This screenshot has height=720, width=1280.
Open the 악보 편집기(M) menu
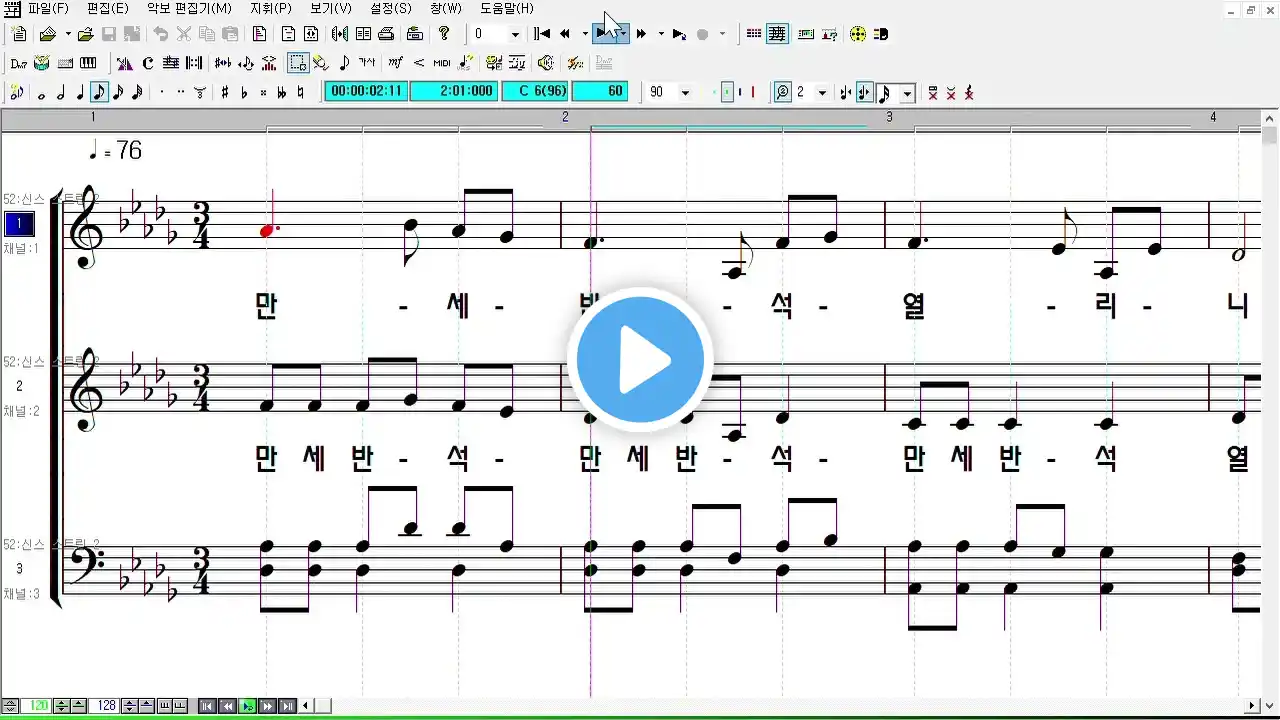[189, 8]
